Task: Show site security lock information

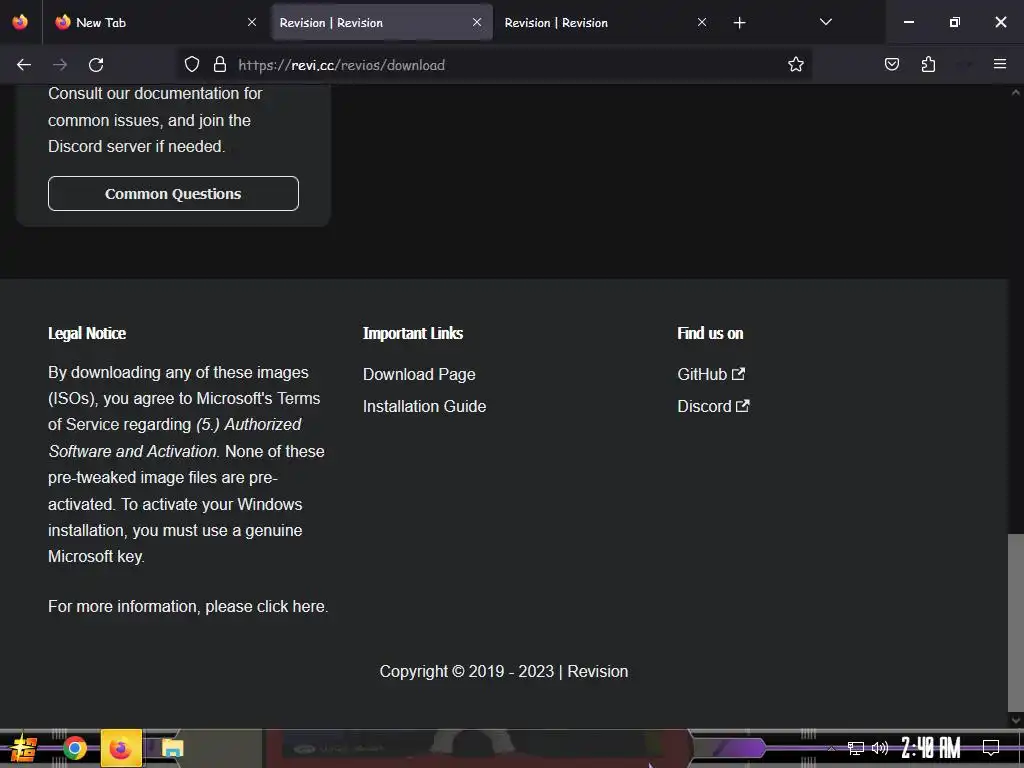Action: (220, 64)
